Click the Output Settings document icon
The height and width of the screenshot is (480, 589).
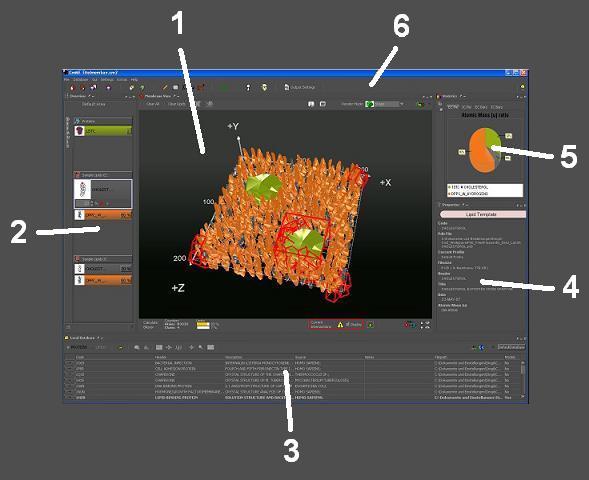click(287, 87)
